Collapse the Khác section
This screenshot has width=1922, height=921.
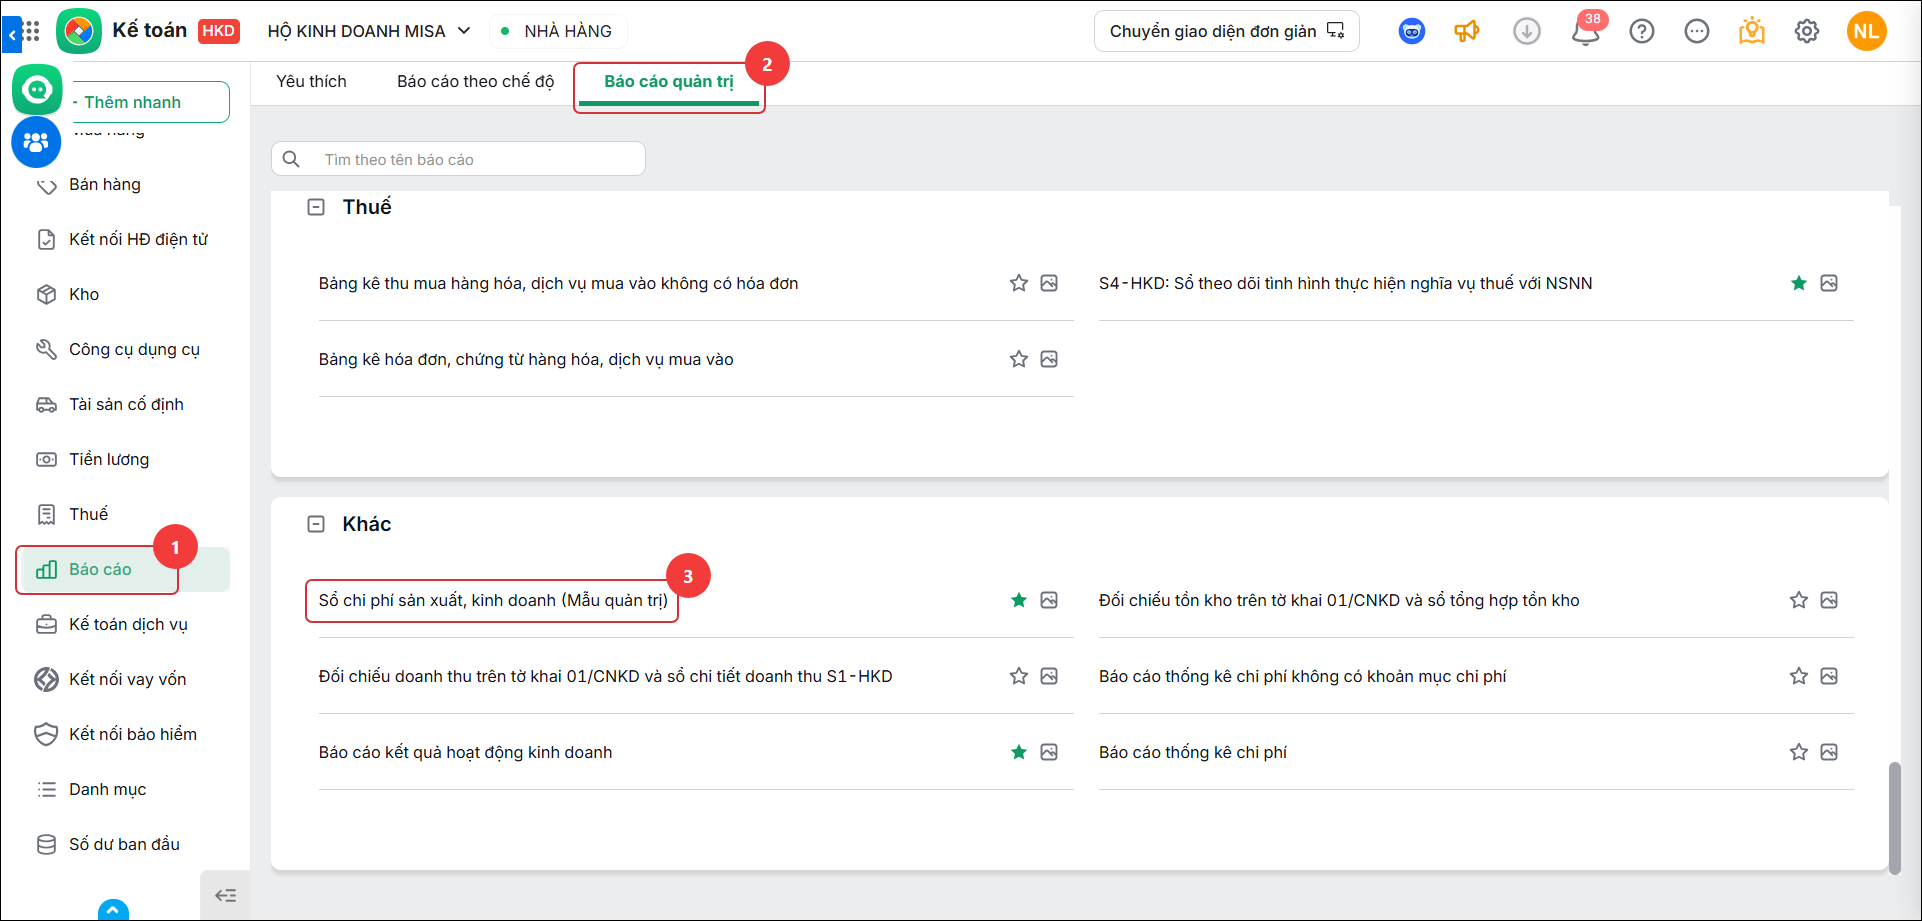tap(316, 524)
